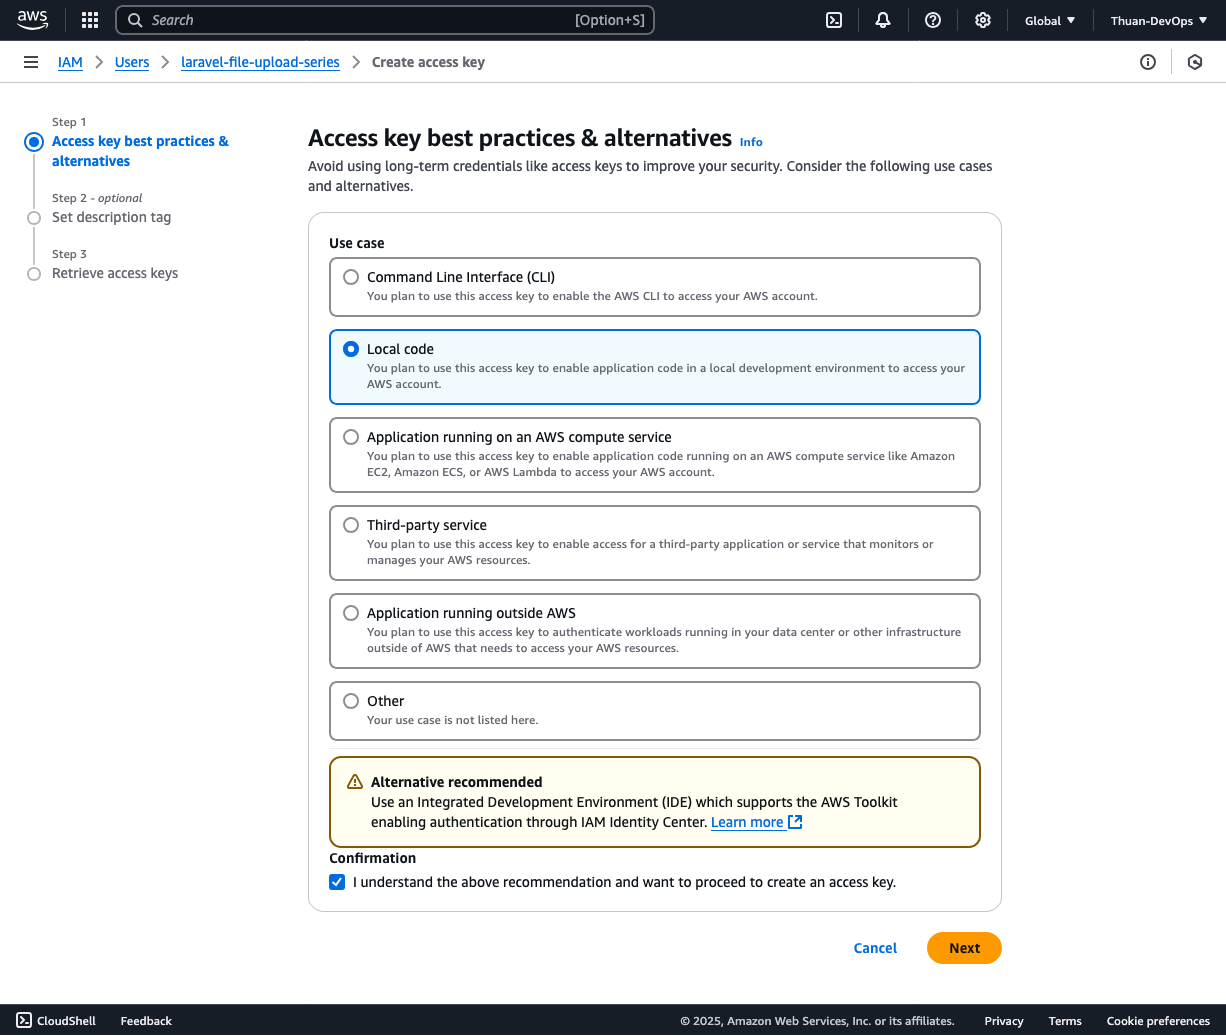Launch CloudShell from the top bar icon

pos(833,20)
